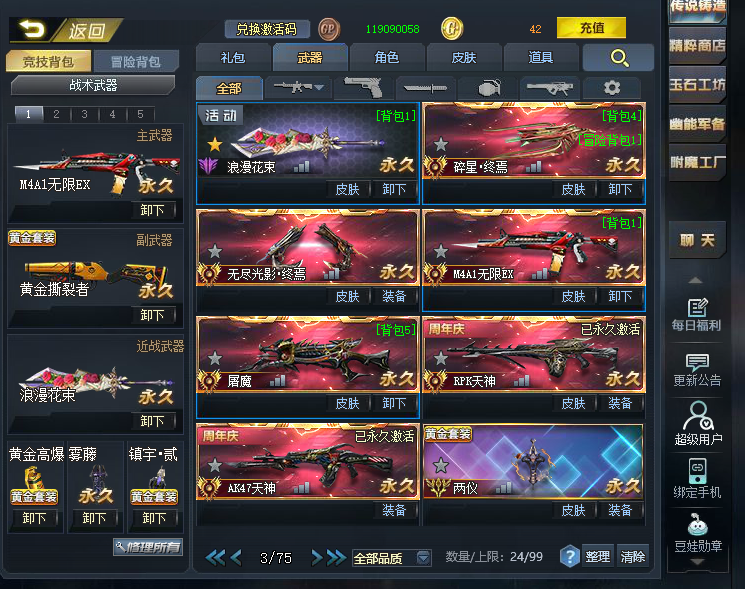
Task: Toggle favorite star on 屠魔 weapon
Action: 215,358
